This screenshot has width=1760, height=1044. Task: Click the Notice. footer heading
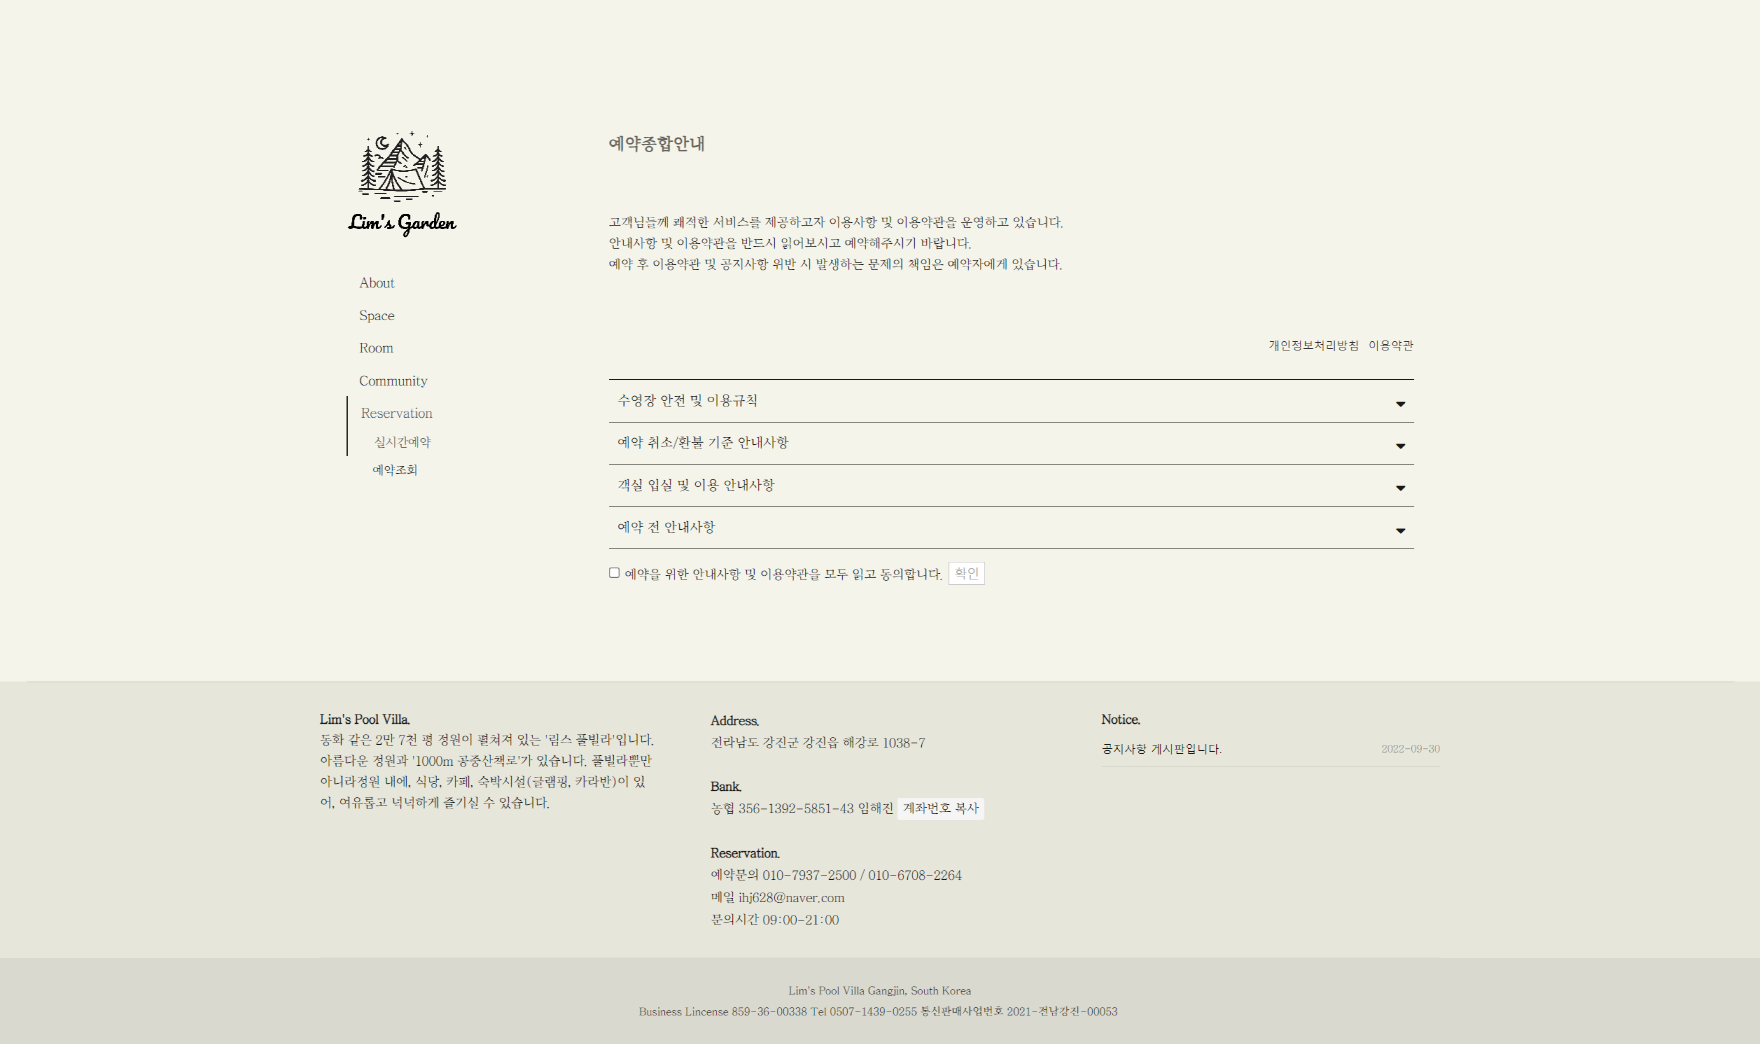[1121, 720]
